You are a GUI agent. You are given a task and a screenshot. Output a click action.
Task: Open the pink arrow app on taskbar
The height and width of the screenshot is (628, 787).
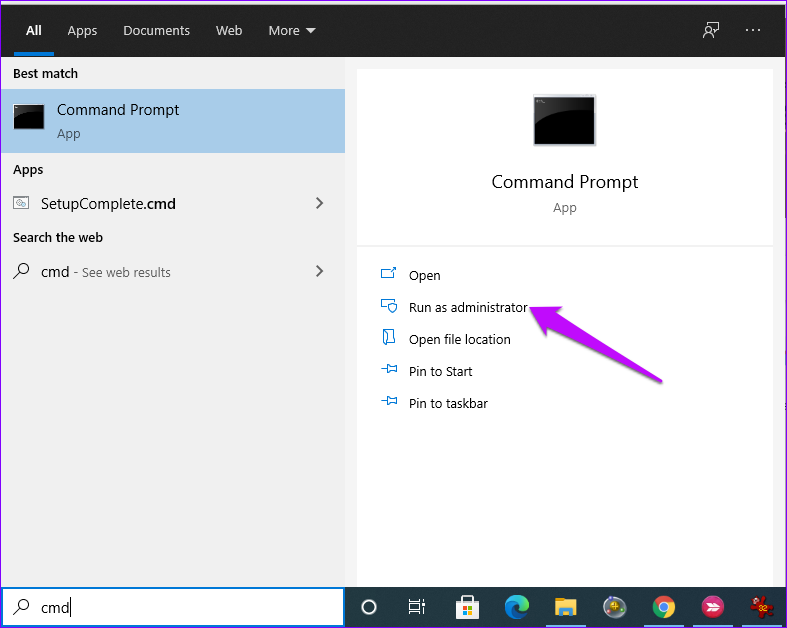tap(713, 607)
